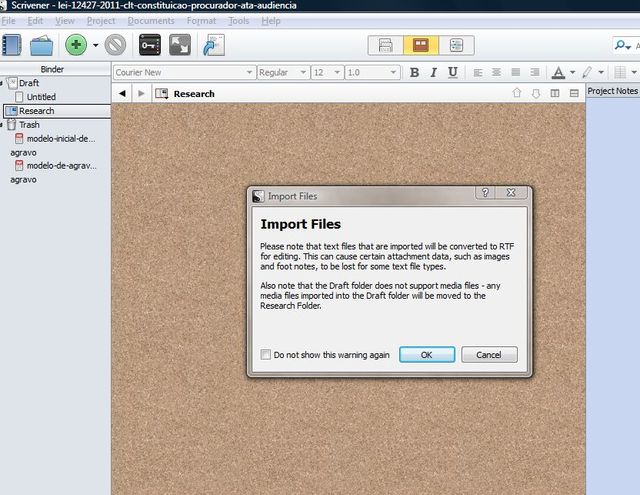Viewport: 640px width, 495px height.
Task: Toggle Underline formatting
Action: pyautogui.click(x=452, y=73)
